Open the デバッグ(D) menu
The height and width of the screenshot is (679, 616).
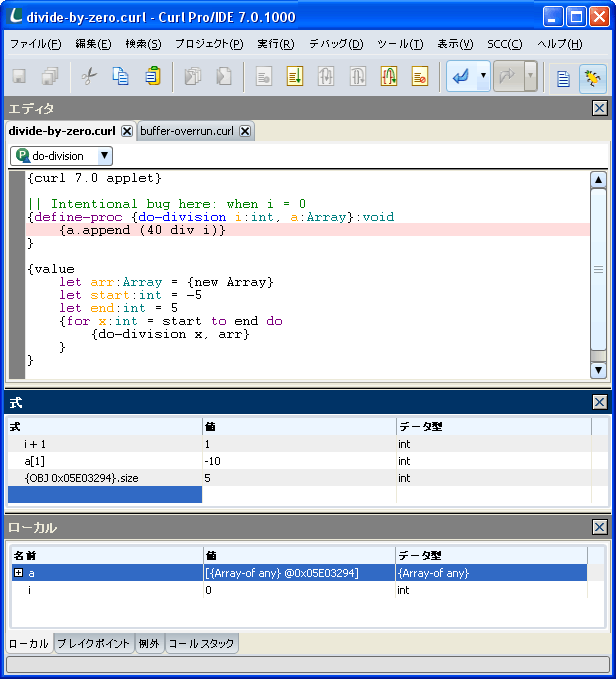point(336,44)
